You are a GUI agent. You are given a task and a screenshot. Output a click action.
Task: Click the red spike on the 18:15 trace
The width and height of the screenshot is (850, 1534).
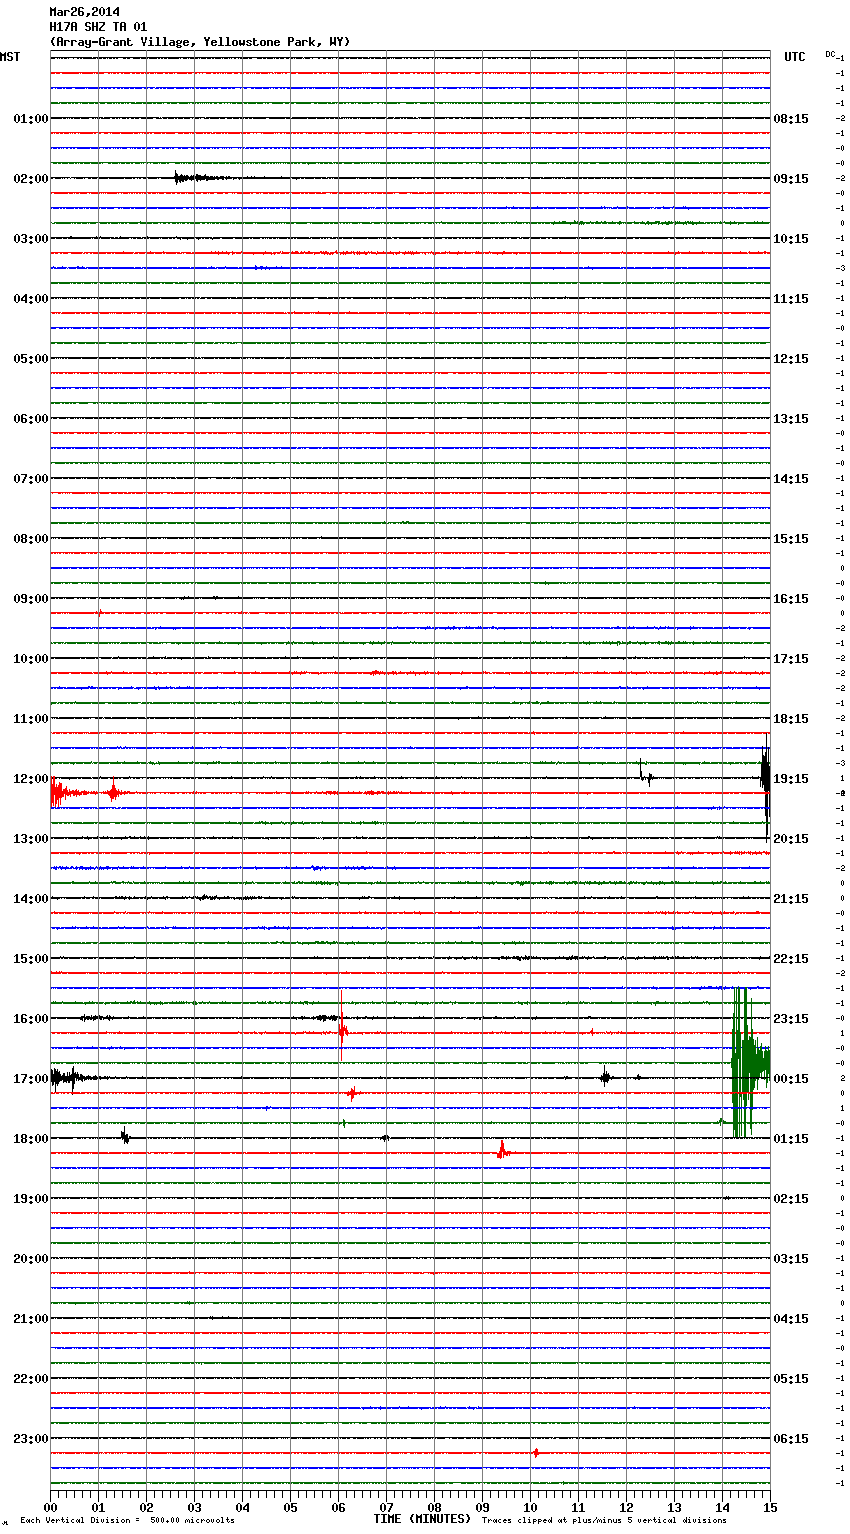click(x=502, y=1150)
